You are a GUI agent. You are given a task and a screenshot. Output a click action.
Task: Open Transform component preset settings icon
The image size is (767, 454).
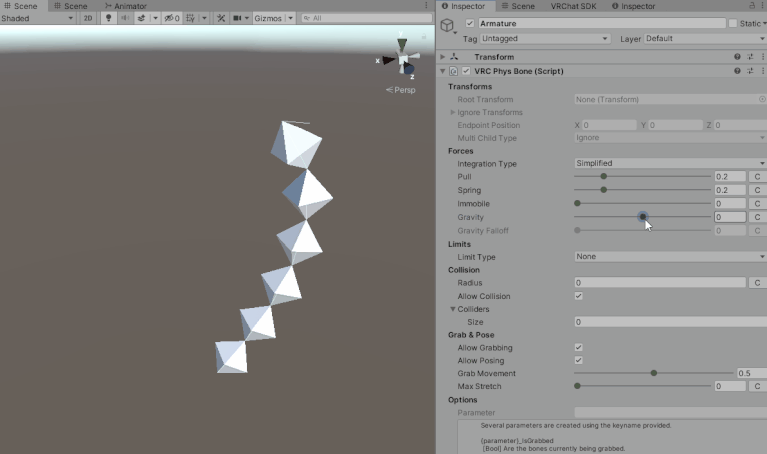749,57
